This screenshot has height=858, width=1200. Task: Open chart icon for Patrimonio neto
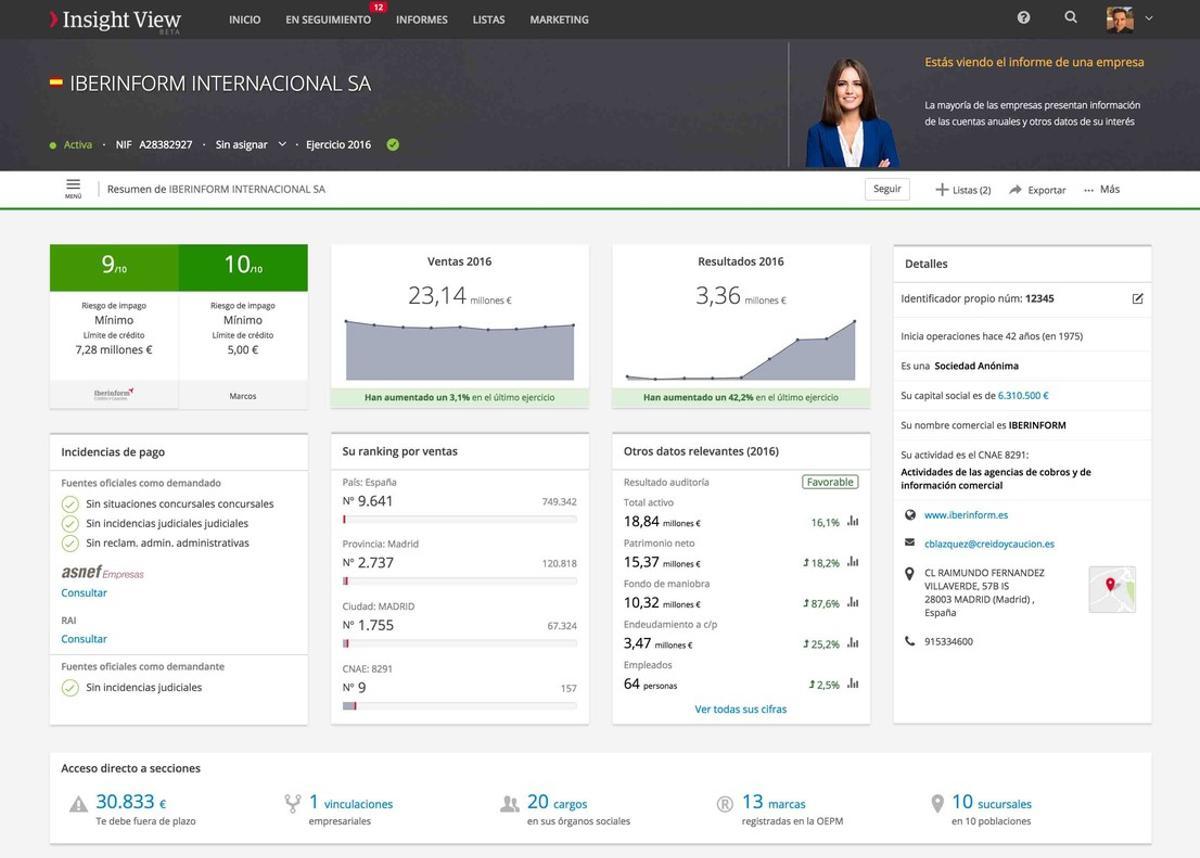(x=853, y=562)
